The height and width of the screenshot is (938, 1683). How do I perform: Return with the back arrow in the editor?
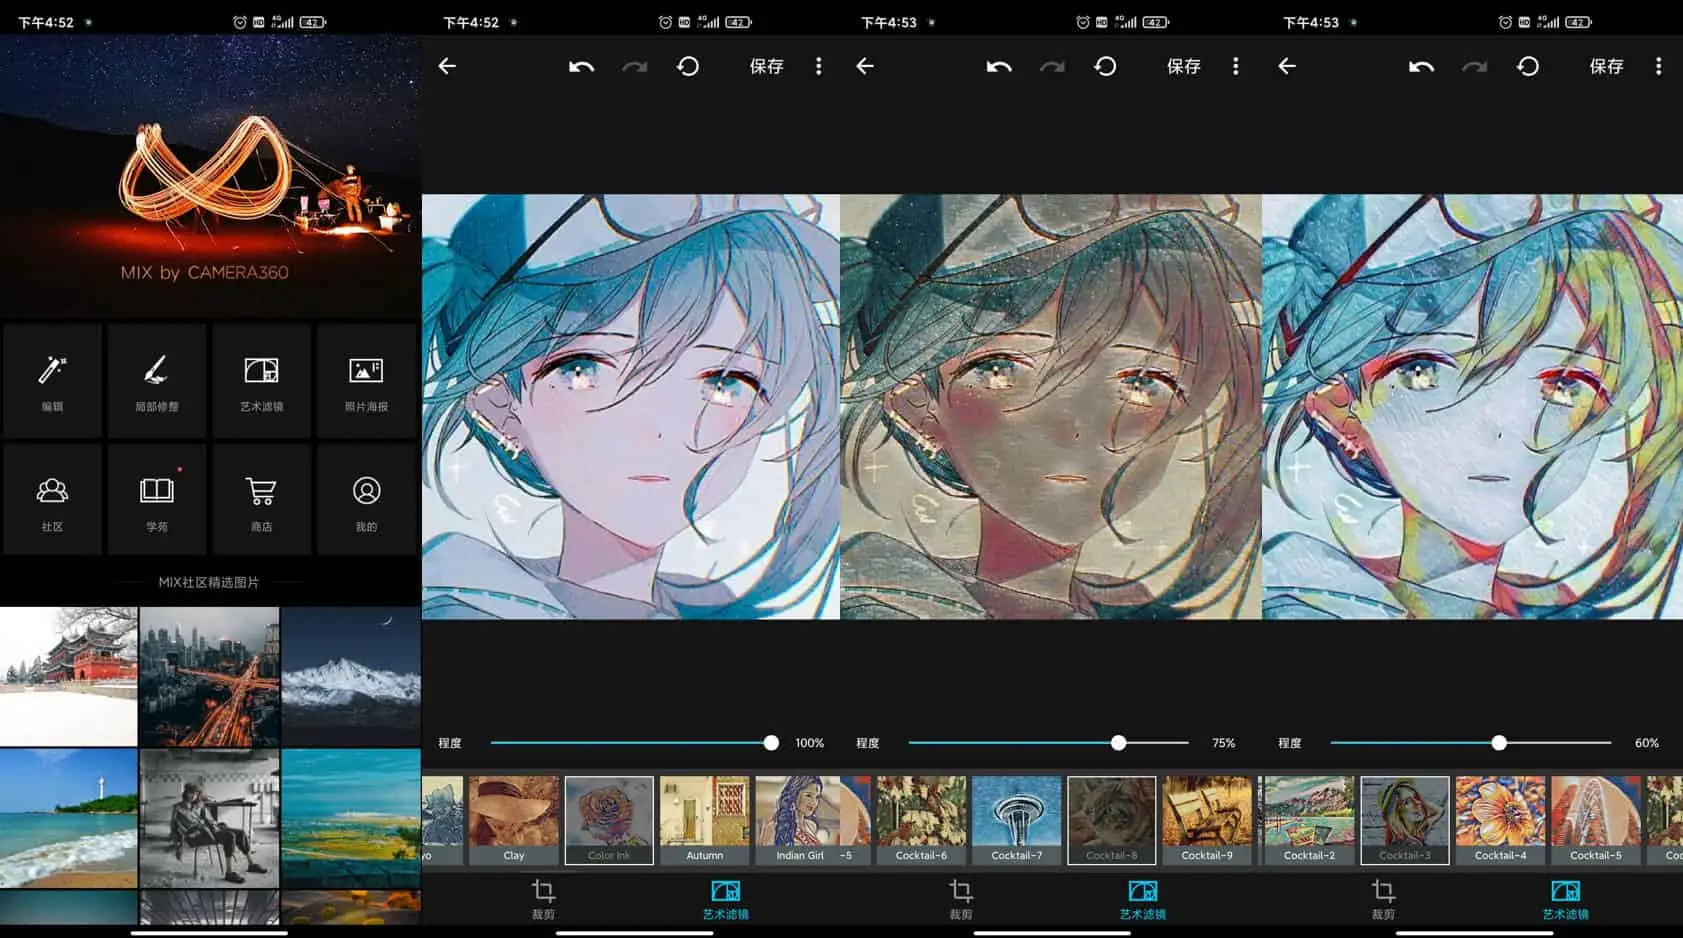pos(447,66)
